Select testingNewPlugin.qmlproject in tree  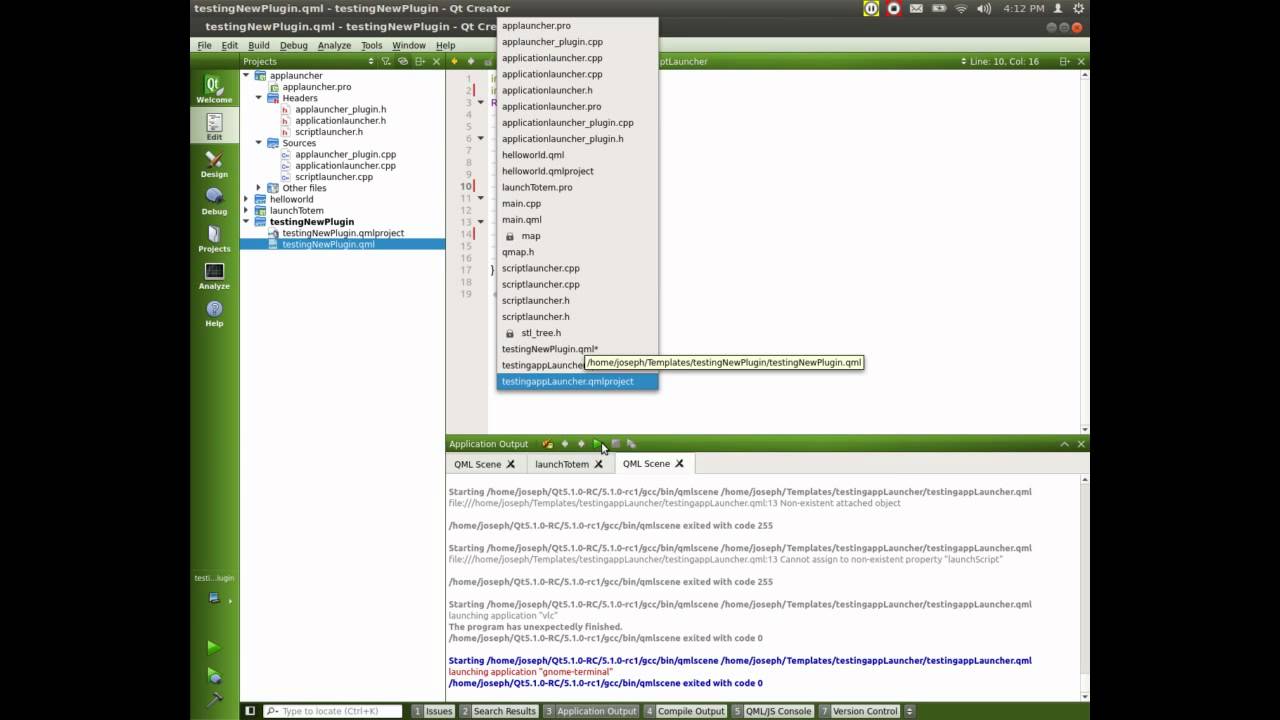[343, 233]
